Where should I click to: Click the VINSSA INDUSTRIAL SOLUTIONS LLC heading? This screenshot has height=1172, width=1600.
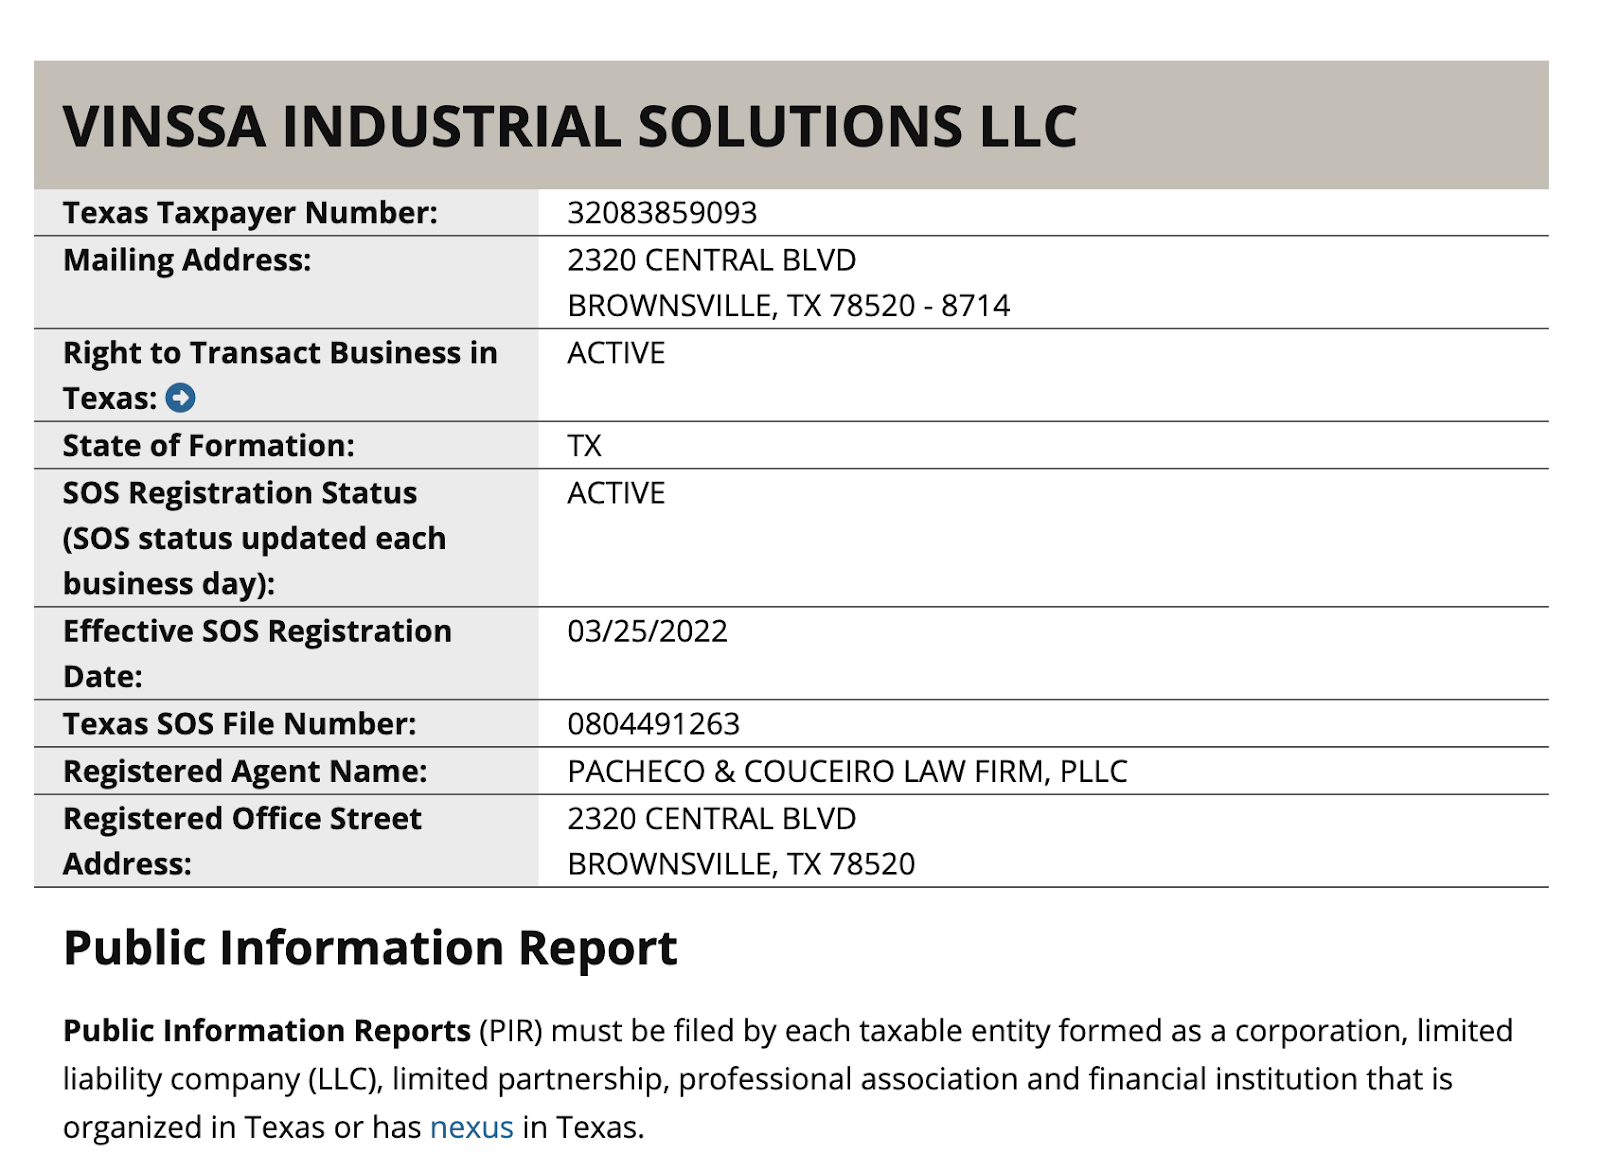570,127
